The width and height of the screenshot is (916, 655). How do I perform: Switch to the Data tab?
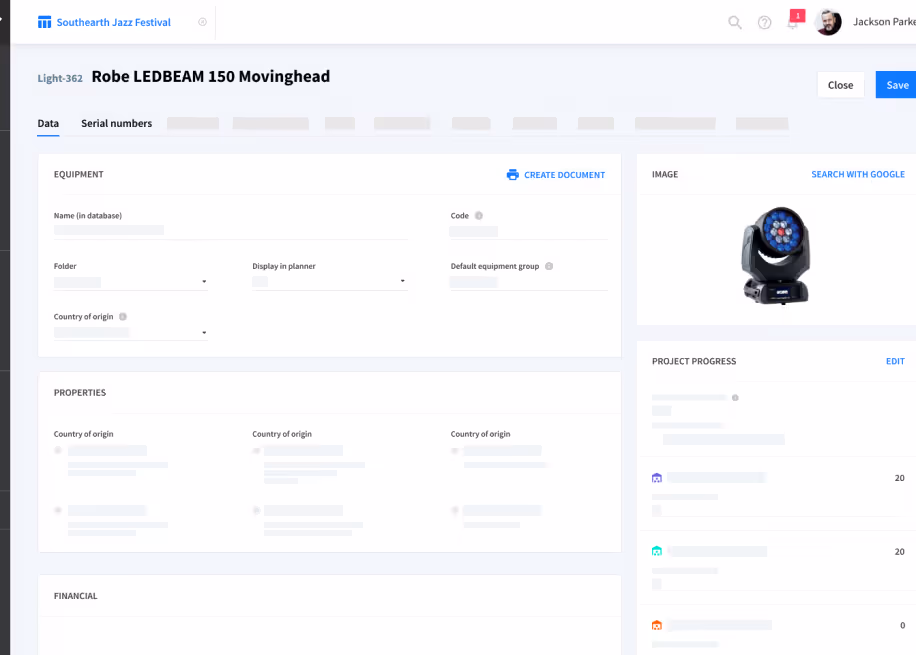click(48, 123)
